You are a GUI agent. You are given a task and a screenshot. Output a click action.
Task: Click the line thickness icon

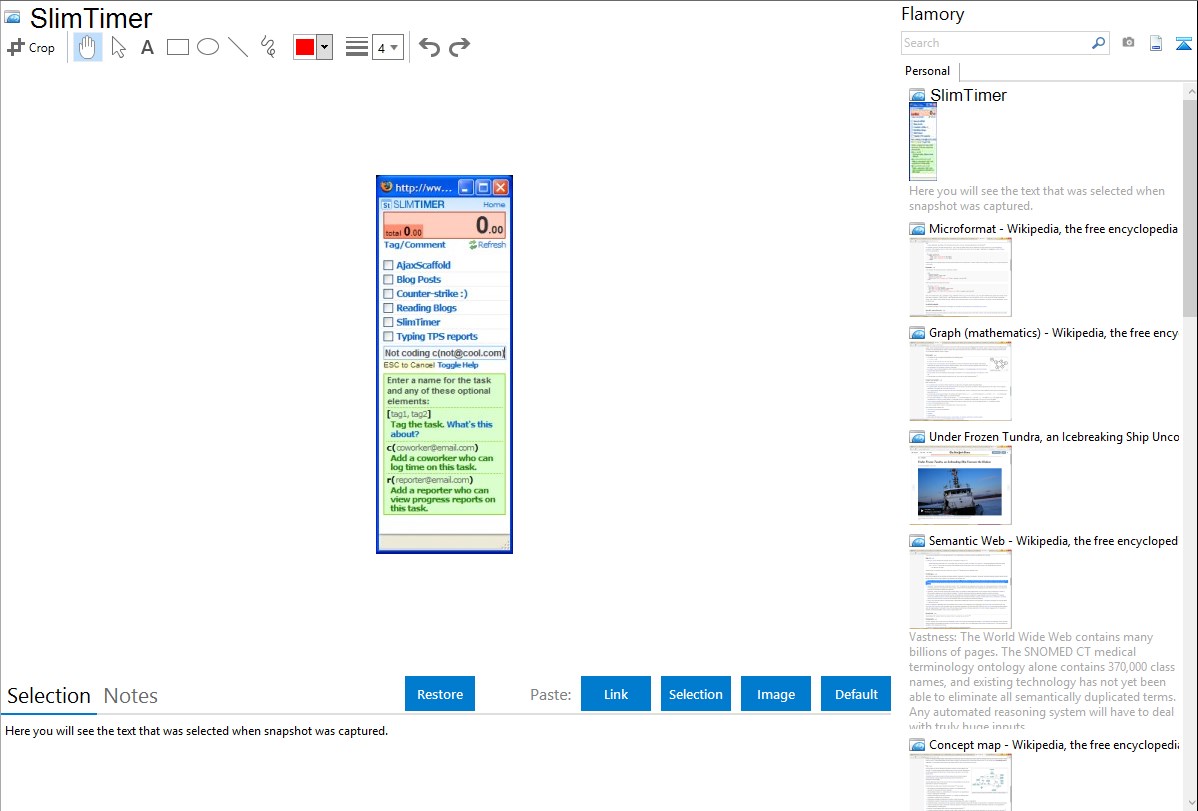click(x=356, y=47)
